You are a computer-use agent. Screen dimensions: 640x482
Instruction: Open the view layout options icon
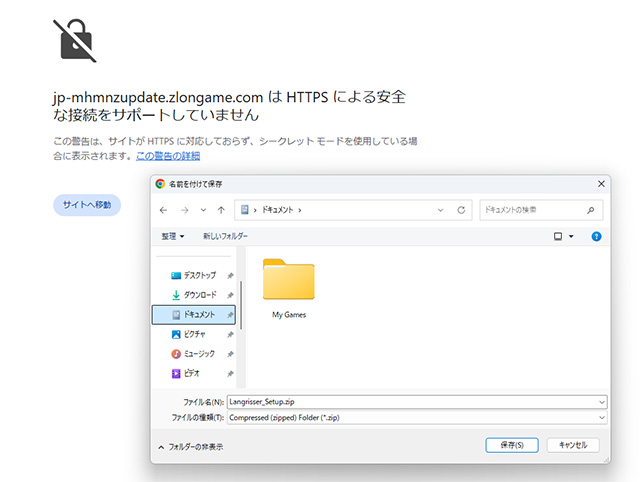[559, 236]
